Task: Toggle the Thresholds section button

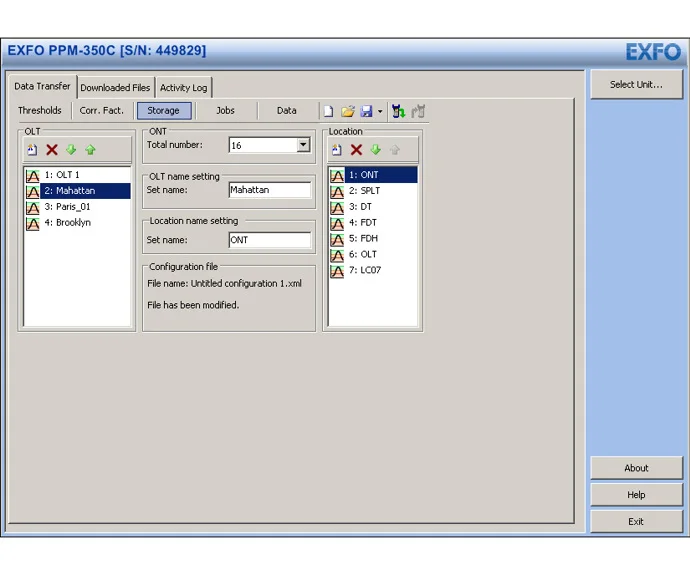Action: click(x=40, y=110)
